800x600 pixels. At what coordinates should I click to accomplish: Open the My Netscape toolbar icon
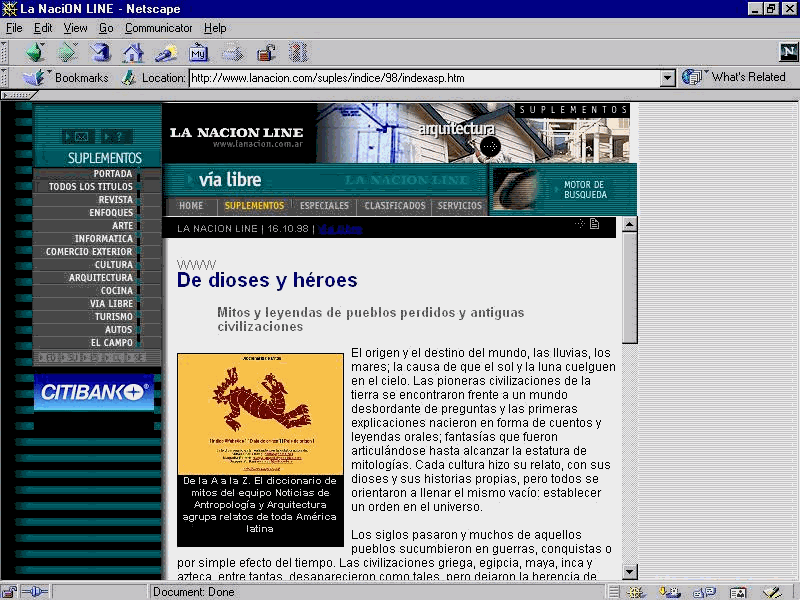coord(198,53)
